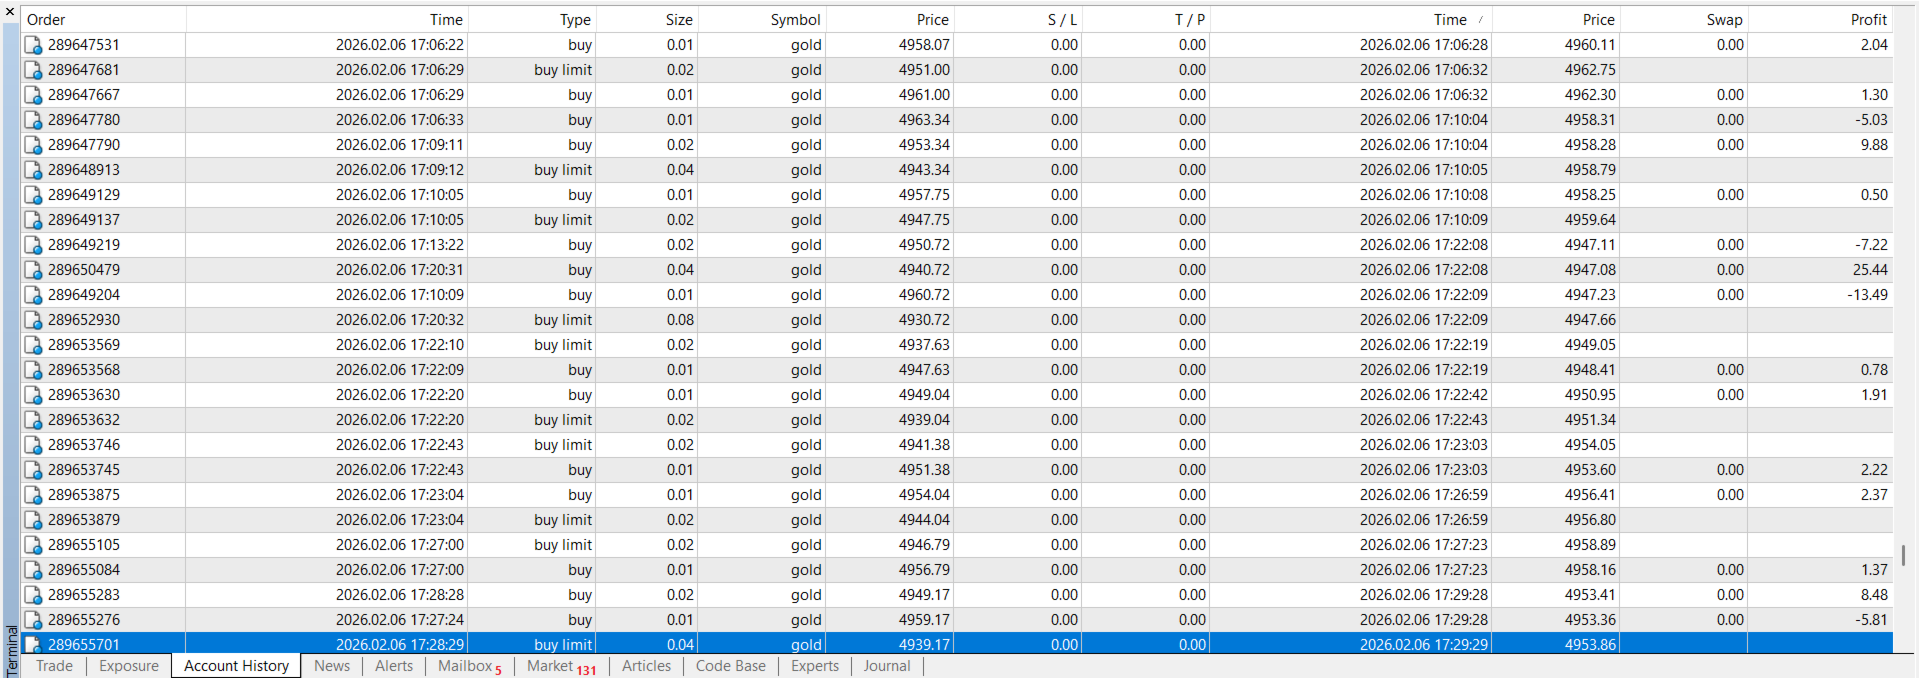
Task: Click the order icon for 289655283
Action: (33, 595)
